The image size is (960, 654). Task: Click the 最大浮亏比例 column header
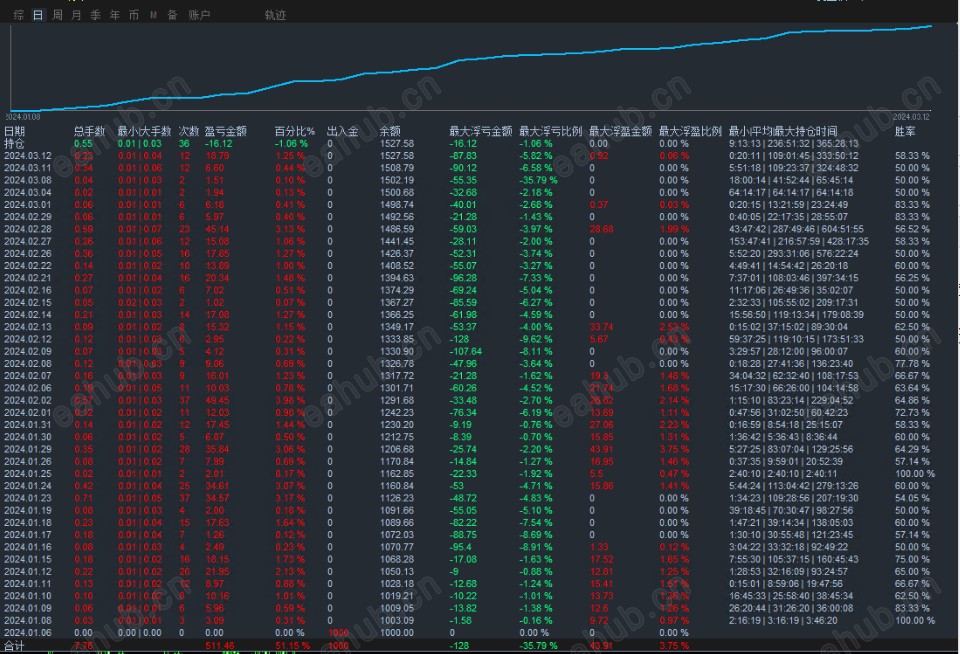pyautogui.click(x=550, y=131)
